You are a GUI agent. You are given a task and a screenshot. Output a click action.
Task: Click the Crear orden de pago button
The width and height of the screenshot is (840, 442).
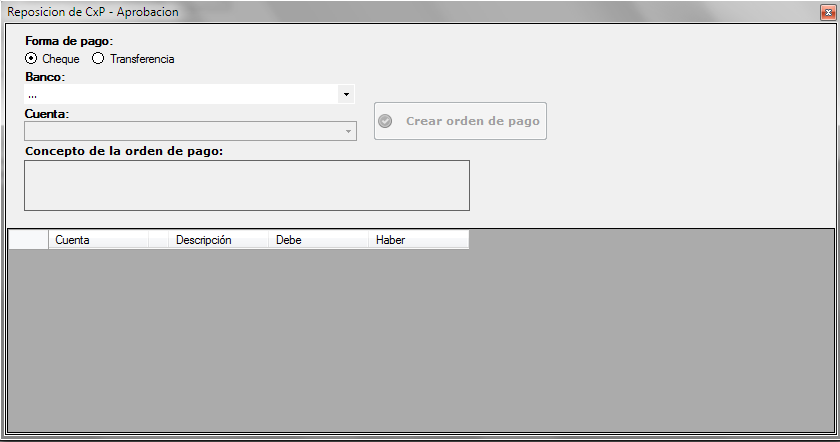[460, 121]
